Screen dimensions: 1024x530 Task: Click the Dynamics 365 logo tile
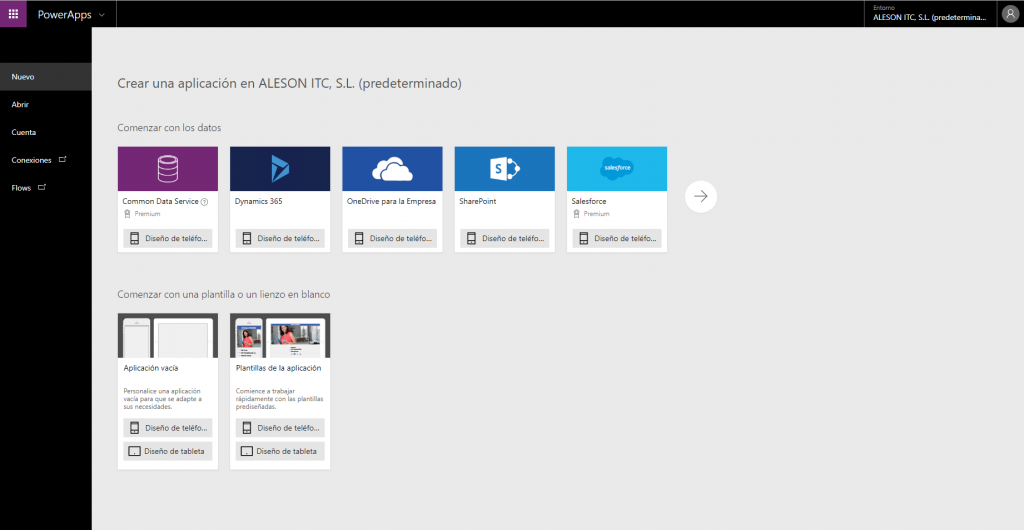(280, 168)
